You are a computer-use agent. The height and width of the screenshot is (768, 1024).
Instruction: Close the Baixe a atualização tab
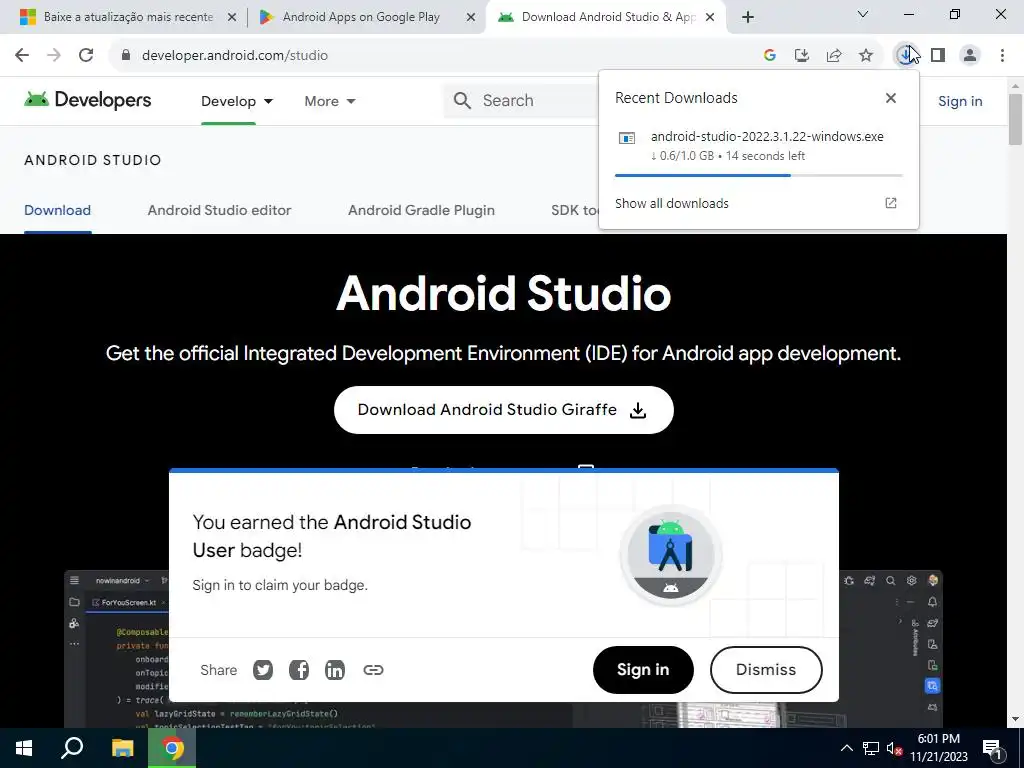[x=231, y=18]
